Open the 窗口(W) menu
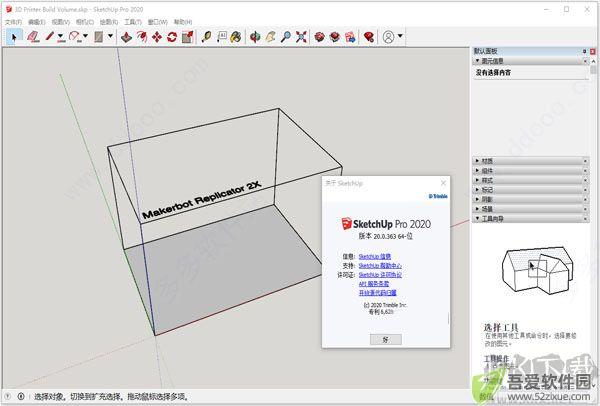The image size is (600, 406). [x=158, y=22]
